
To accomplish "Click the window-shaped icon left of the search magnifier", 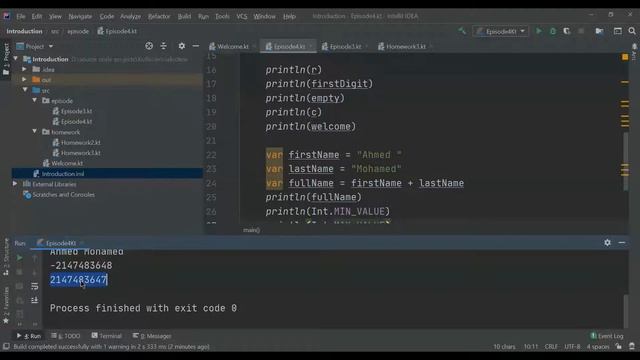I will pyautogui.click(x=618, y=31).
